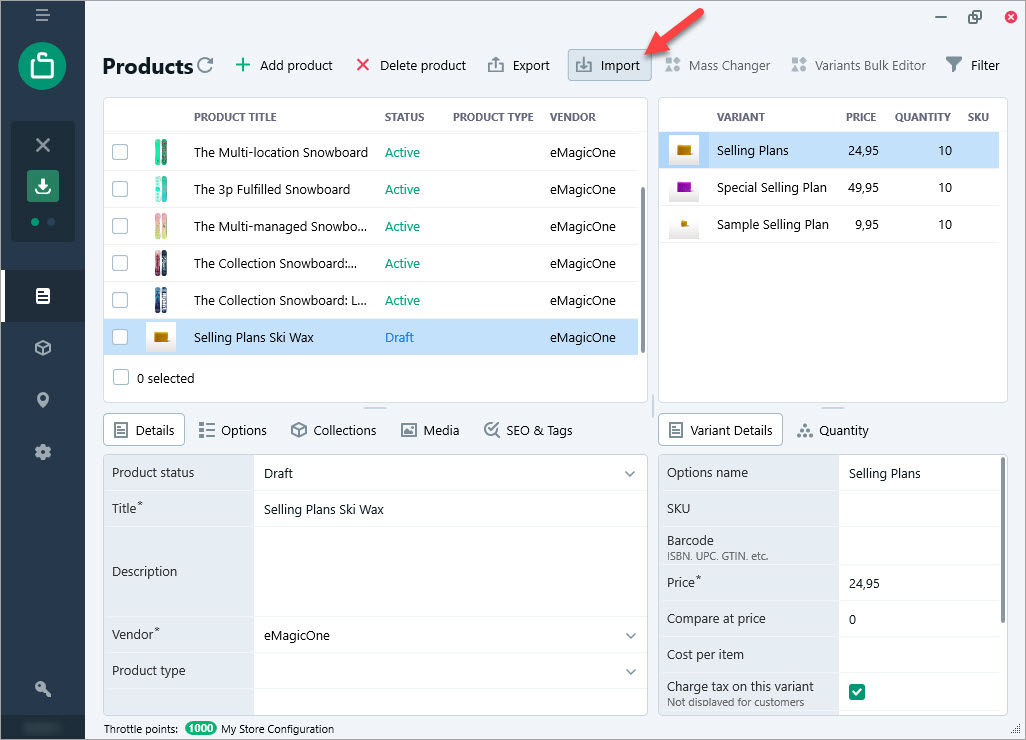Switch to the Options tab
Screen dimensions: 1026x740
[x=233, y=430]
